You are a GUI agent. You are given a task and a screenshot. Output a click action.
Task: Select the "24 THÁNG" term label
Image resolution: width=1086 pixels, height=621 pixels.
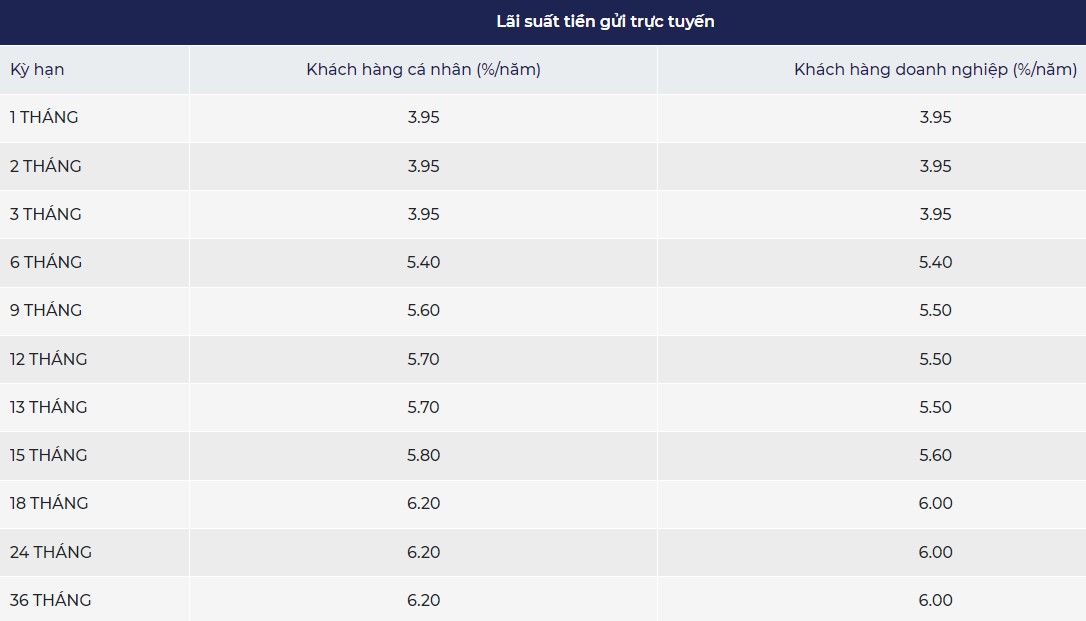[51, 552]
